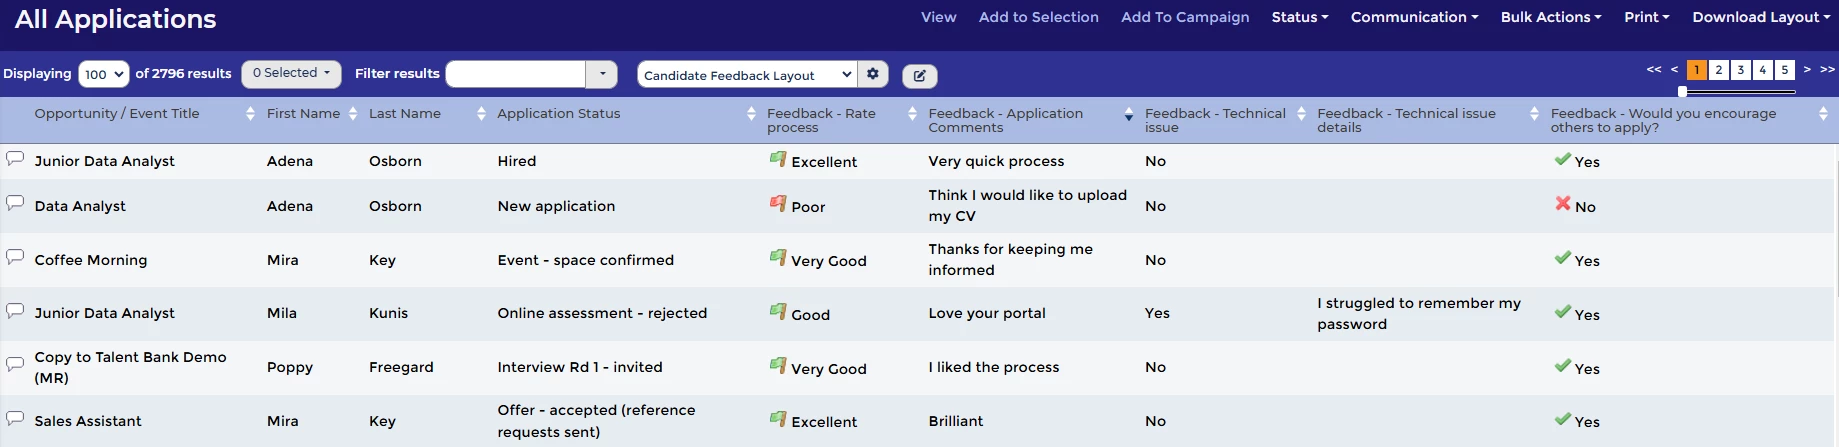Click comment icon on Coffee Morning row

[x=15, y=257]
